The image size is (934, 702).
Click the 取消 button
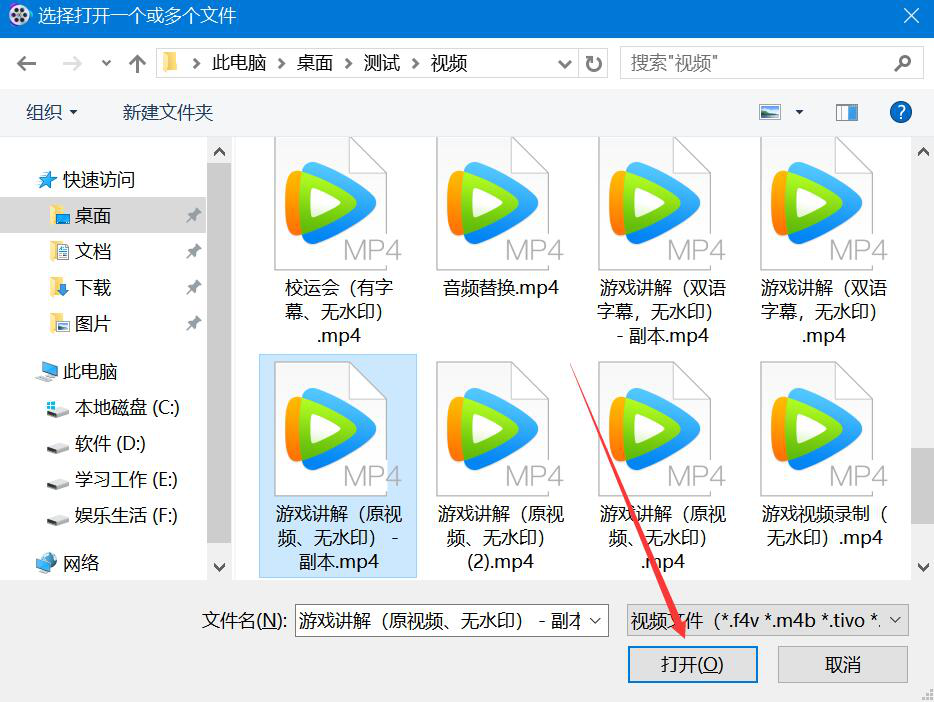coord(842,664)
